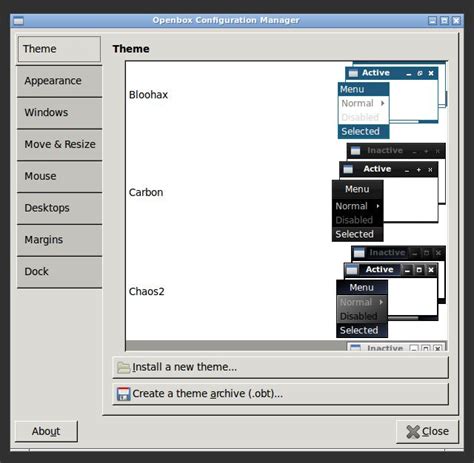Click the Bloohax theme preview thumbnail
This screenshot has width=474, height=463.
[x=392, y=100]
